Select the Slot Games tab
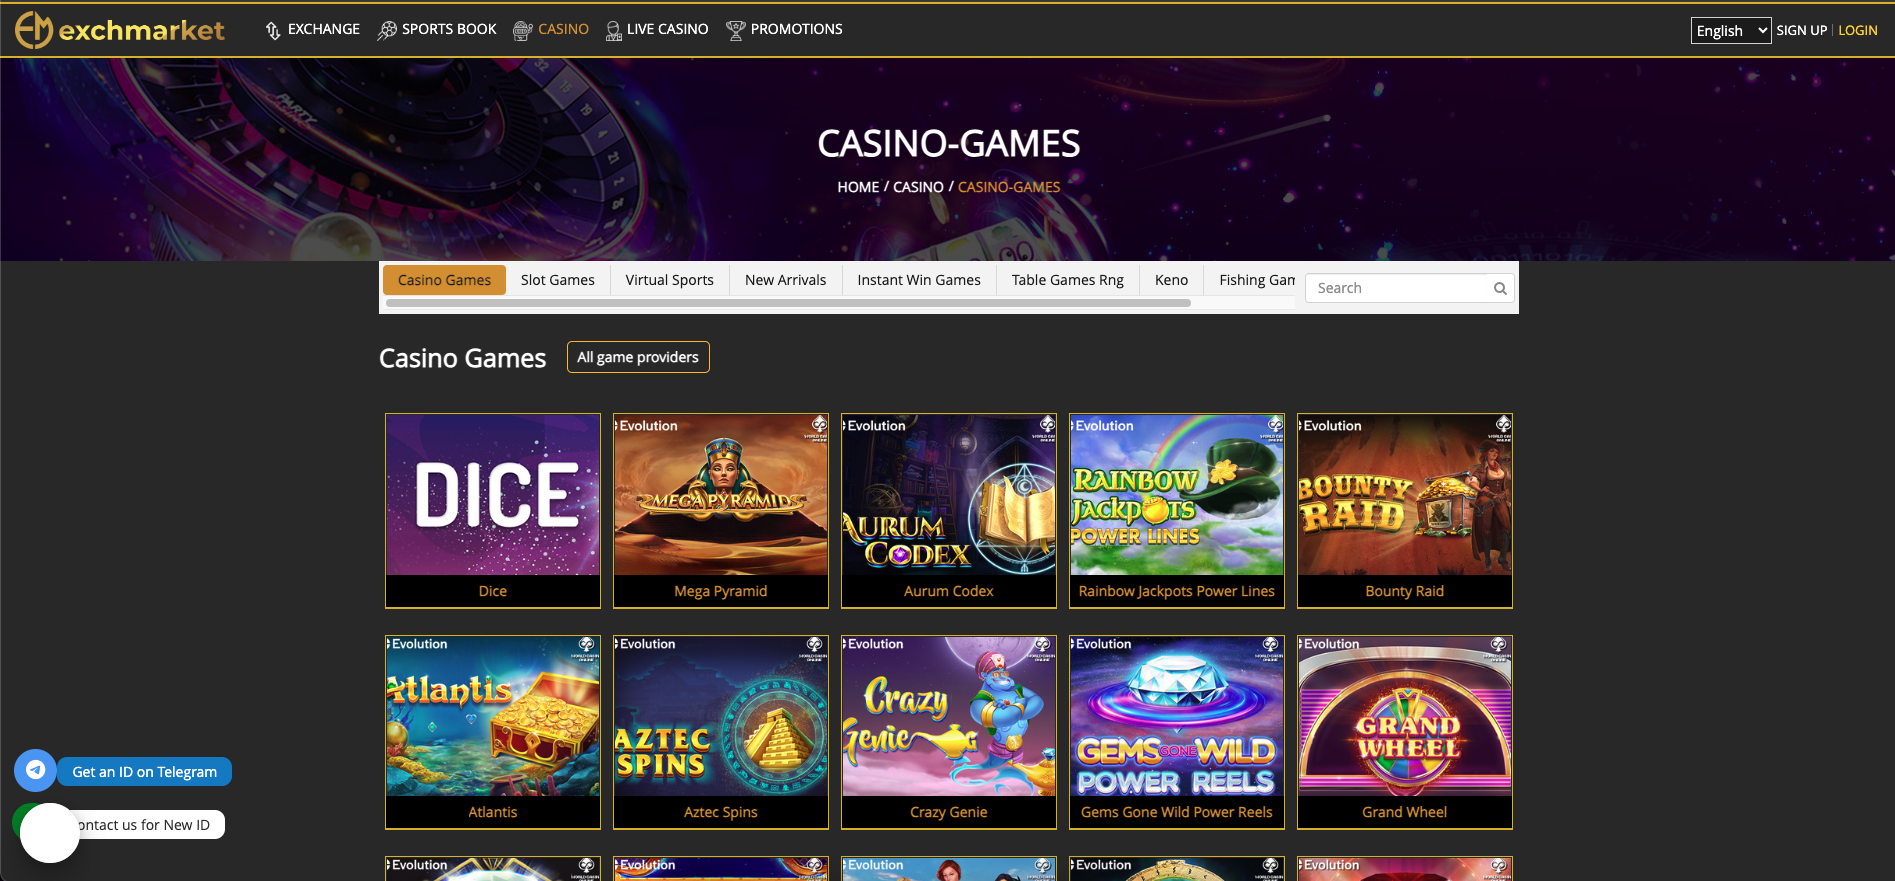 (x=558, y=280)
